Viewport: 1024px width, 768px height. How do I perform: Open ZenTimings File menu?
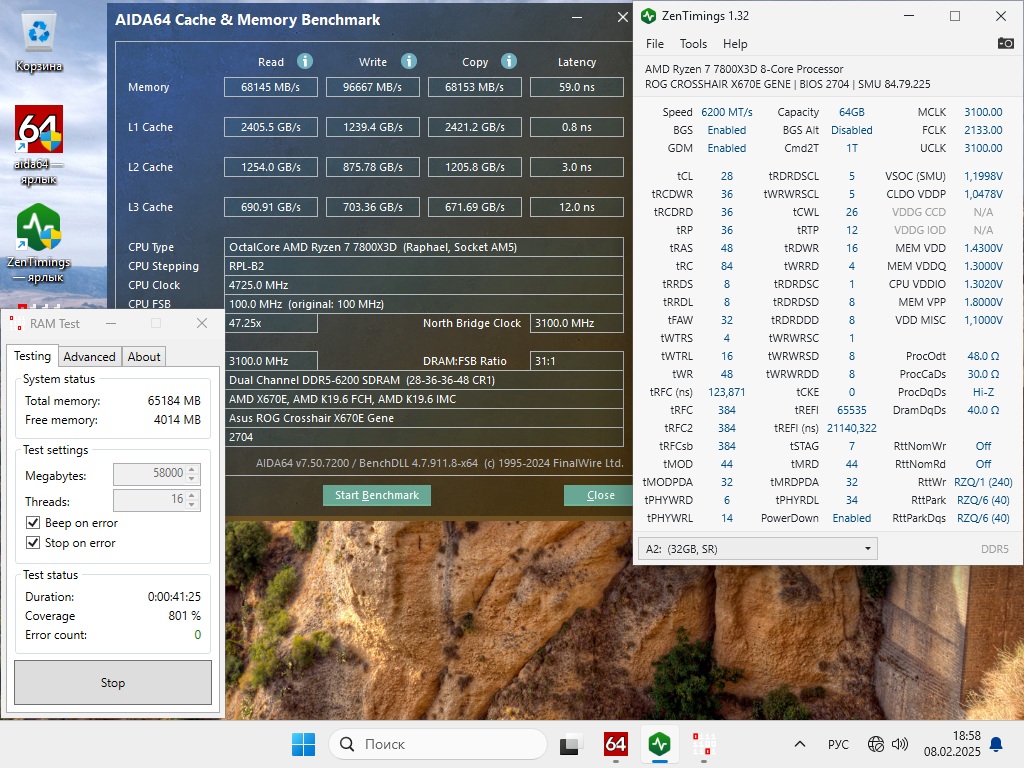(x=654, y=44)
